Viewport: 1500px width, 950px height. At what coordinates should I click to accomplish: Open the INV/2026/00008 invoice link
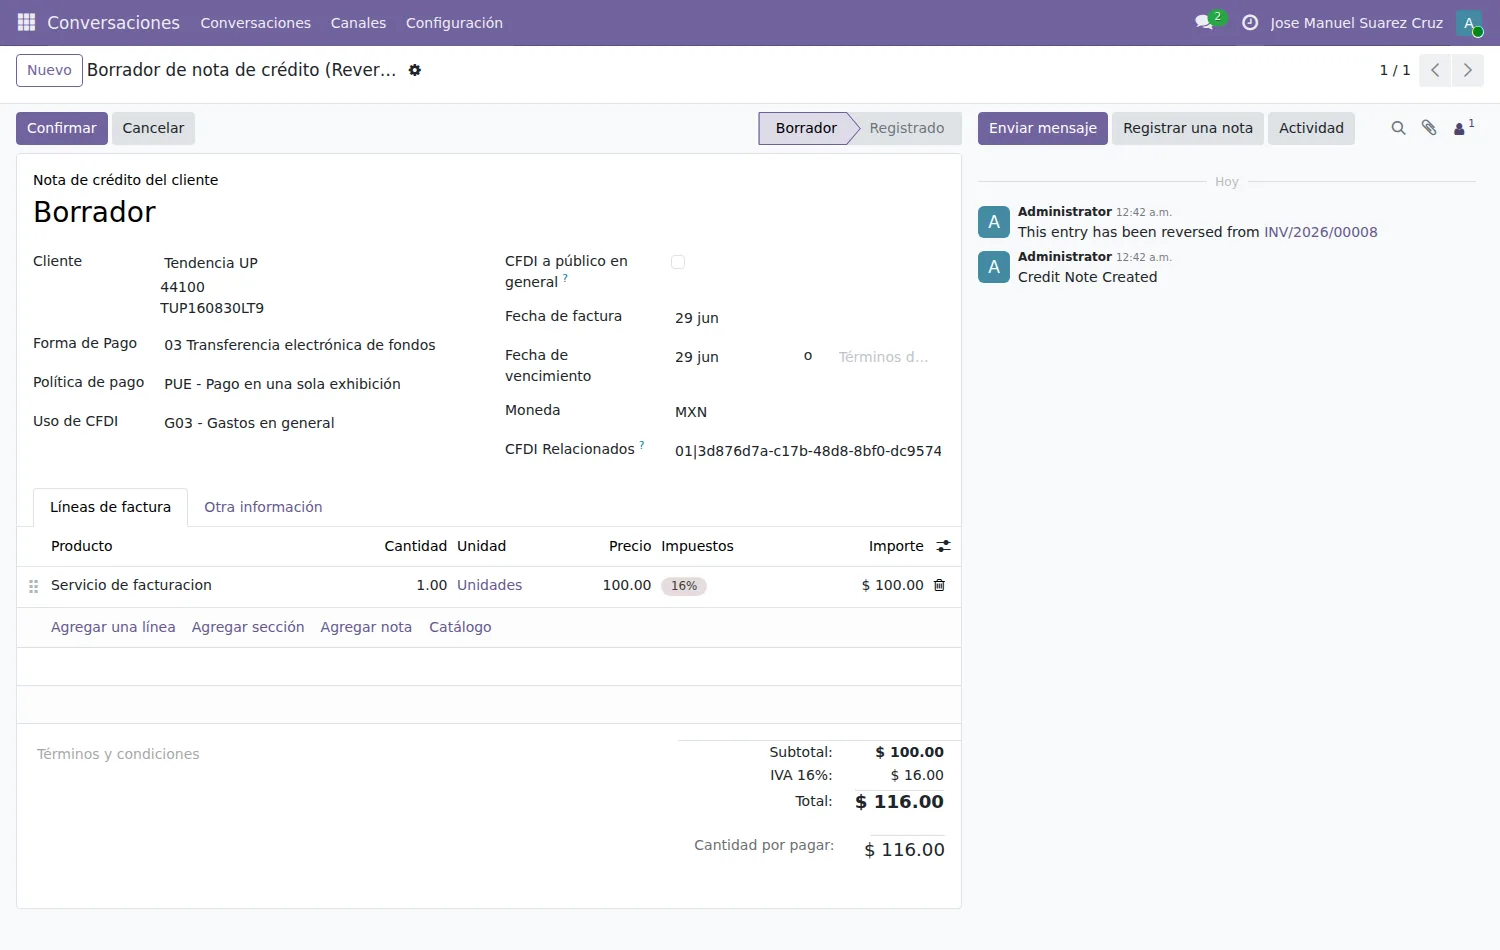(x=1321, y=232)
